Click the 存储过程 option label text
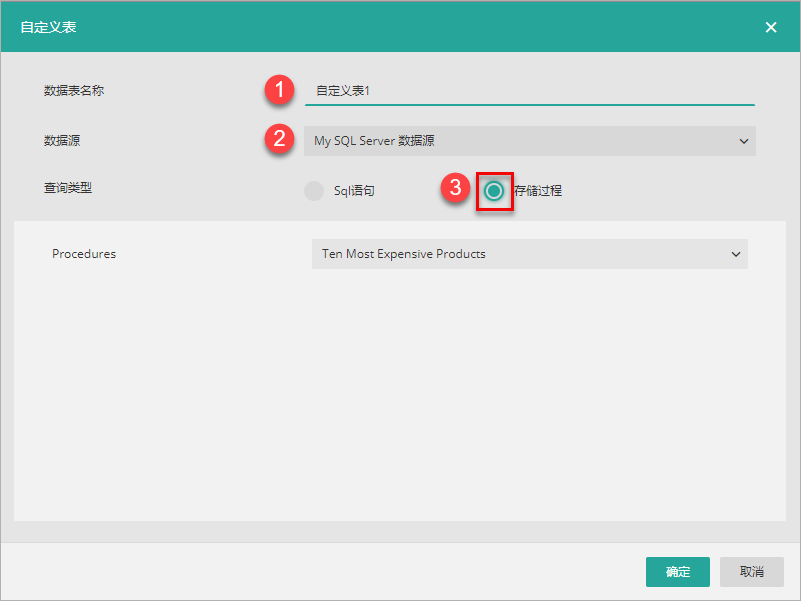This screenshot has width=801, height=601. coord(538,190)
